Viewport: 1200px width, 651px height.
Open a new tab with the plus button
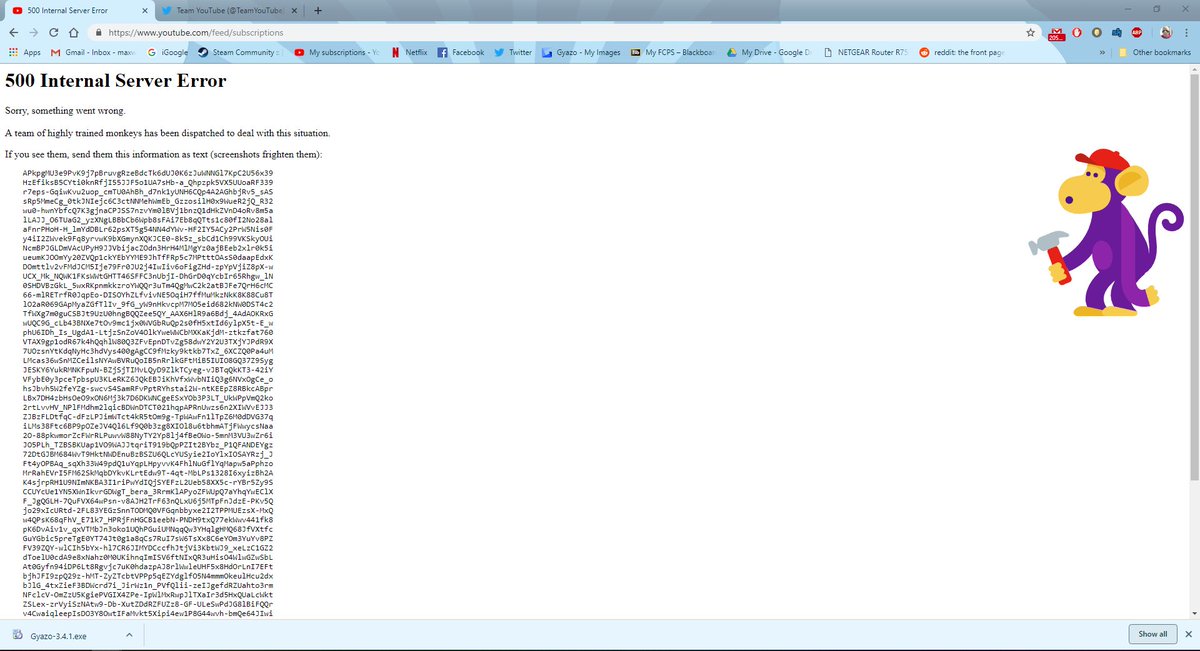318,10
